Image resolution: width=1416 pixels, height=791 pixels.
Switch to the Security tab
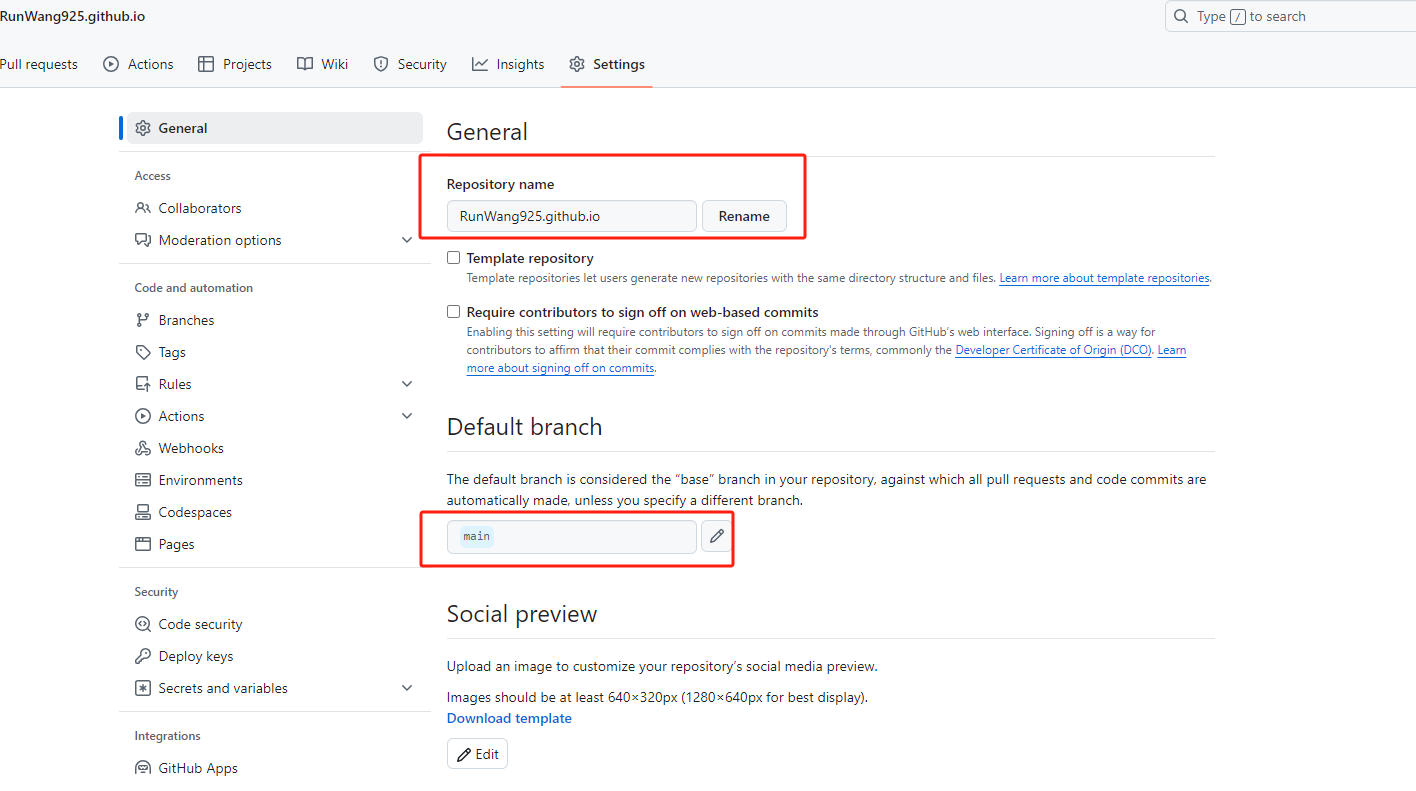tap(410, 64)
